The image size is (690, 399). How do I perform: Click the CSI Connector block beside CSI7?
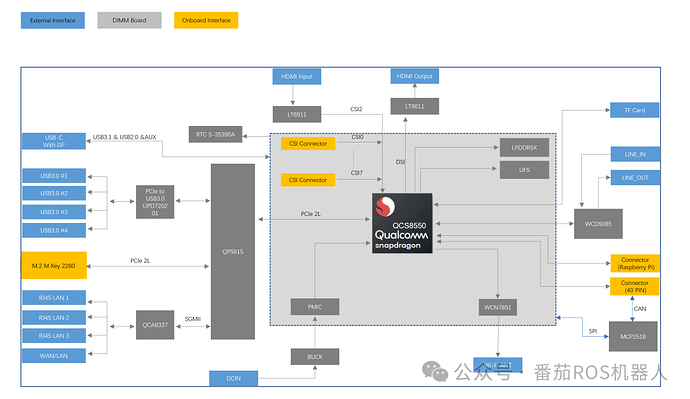point(308,180)
